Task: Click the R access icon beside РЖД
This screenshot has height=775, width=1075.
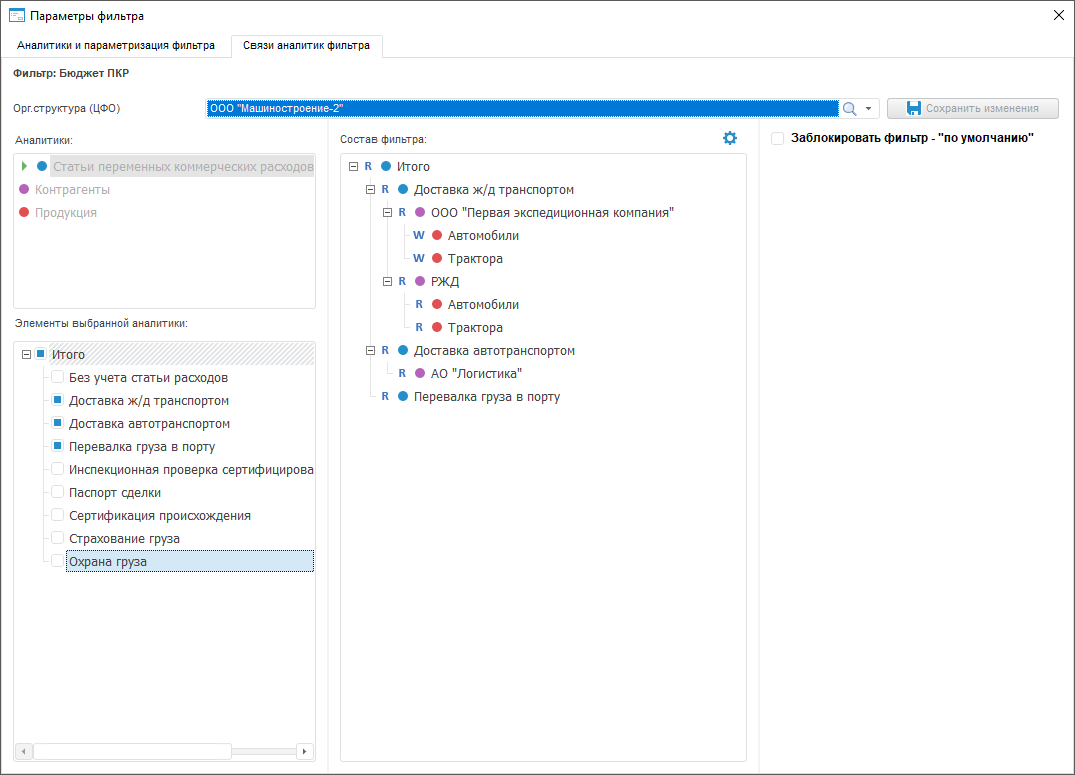Action: coord(403,282)
